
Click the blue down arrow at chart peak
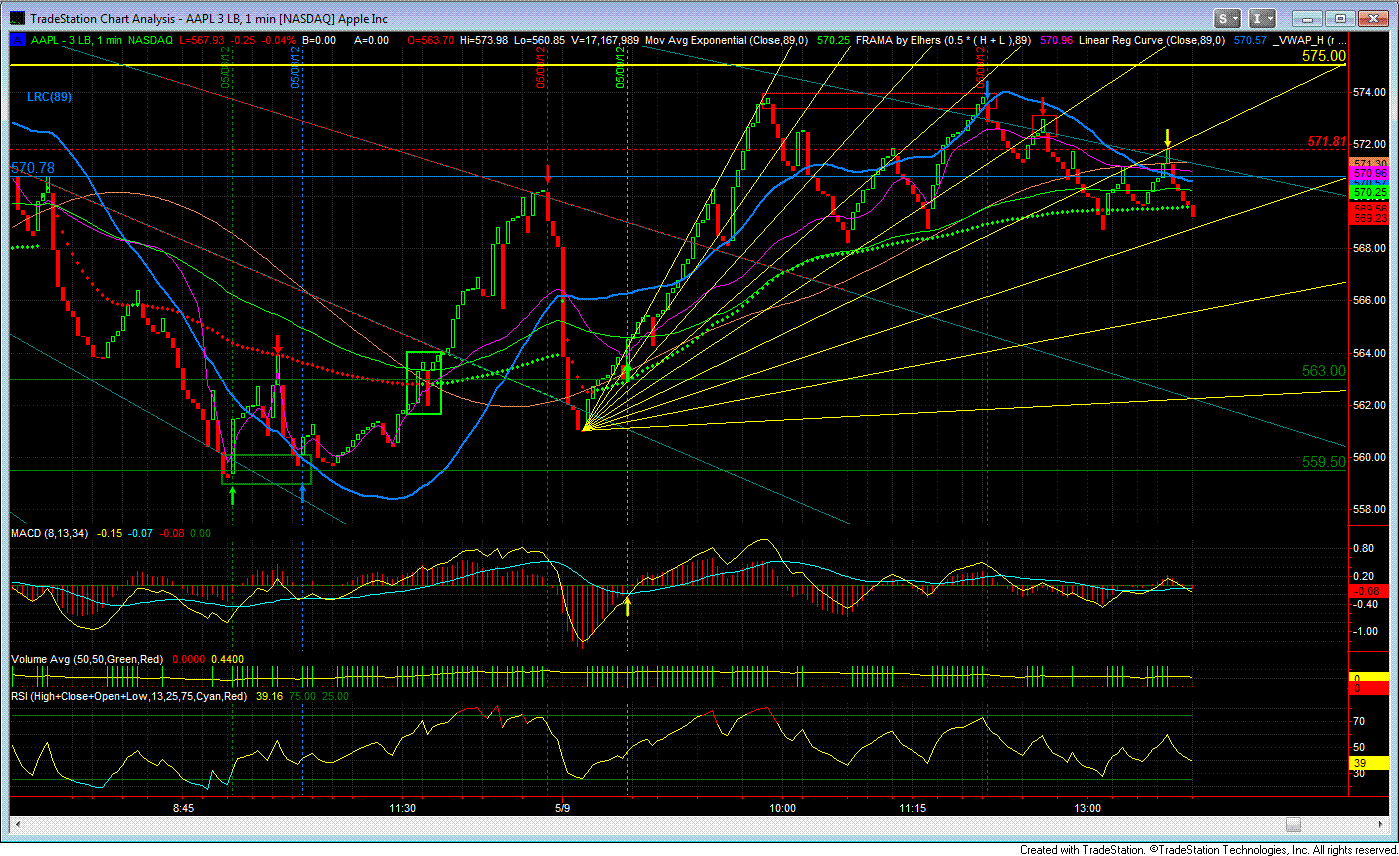click(x=987, y=92)
